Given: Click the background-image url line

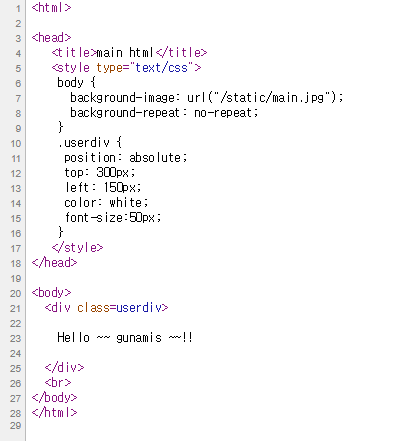Looking at the screenshot, I should pos(207,97).
